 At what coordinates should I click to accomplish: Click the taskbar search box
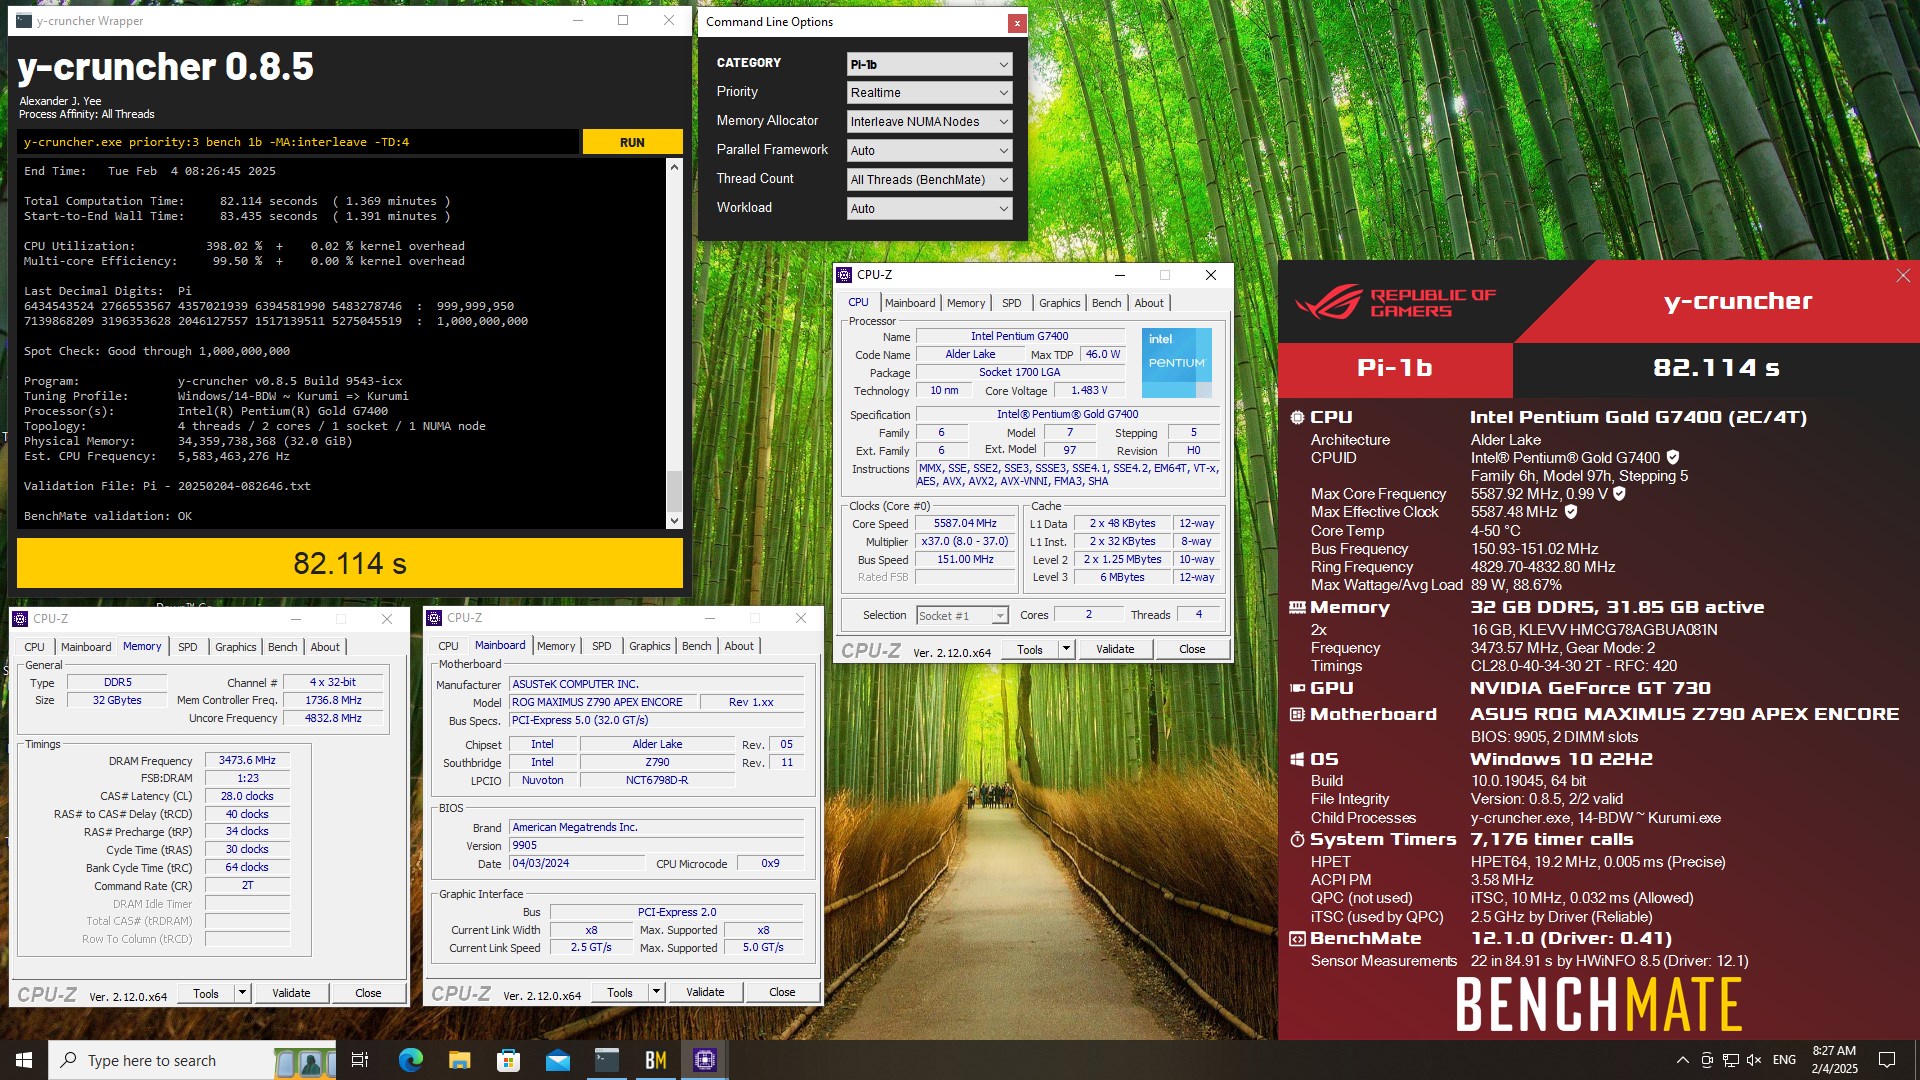coord(193,1060)
